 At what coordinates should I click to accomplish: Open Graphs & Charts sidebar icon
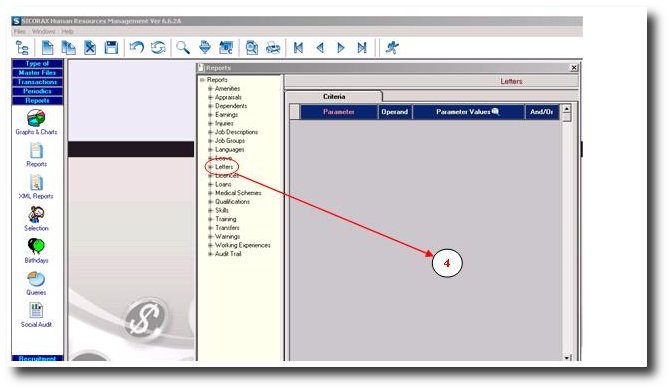click(36, 122)
